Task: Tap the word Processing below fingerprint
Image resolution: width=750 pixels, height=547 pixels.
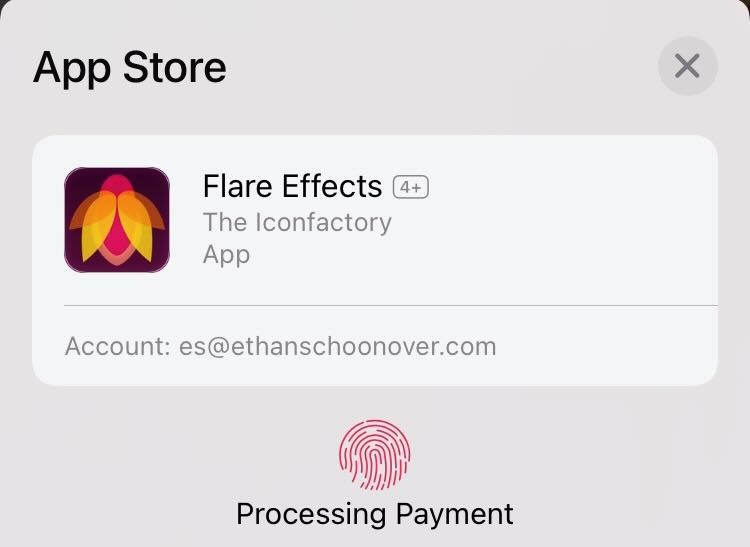Action: (x=311, y=515)
